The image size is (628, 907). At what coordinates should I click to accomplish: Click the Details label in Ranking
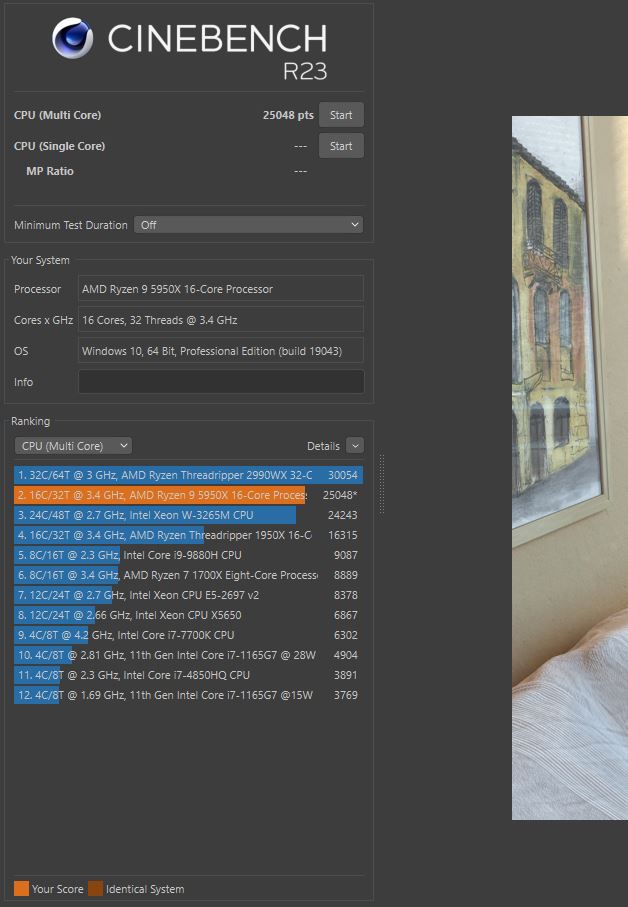pyautogui.click(x=323, y=446)
